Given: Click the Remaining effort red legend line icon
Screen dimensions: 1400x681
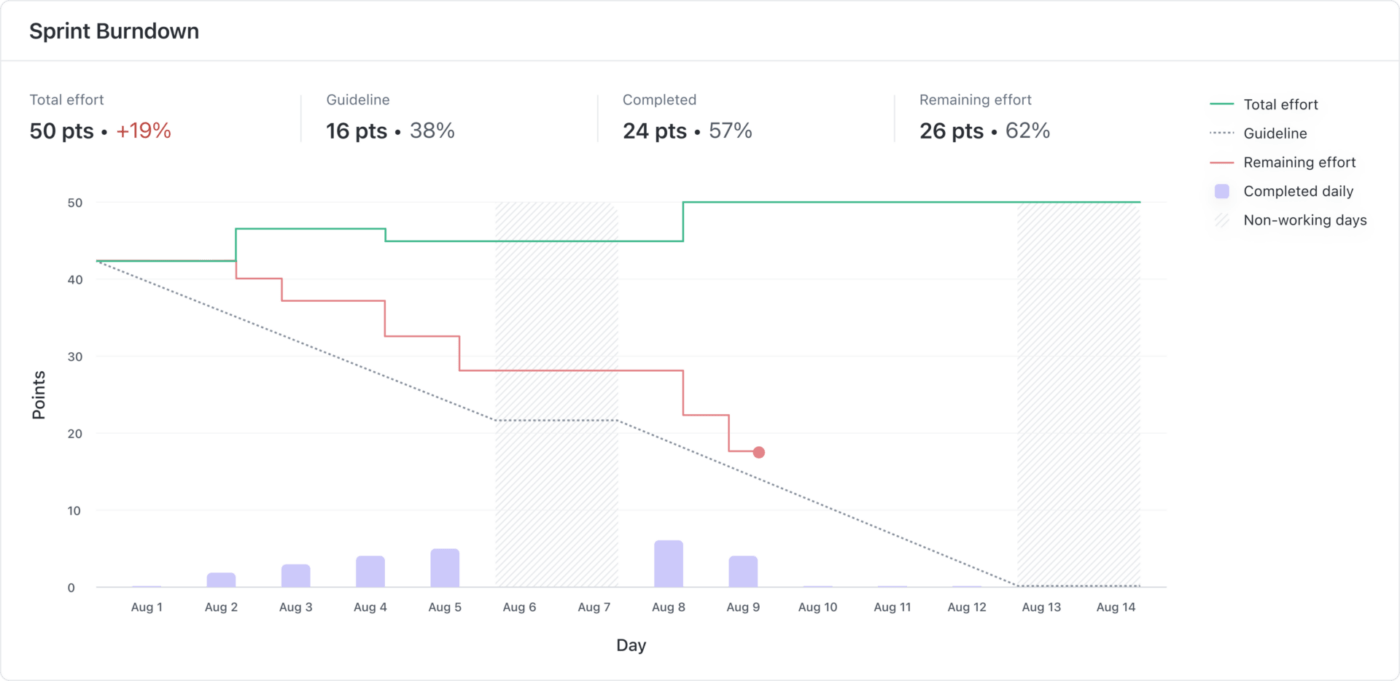Looking at the screenshot, I should coord(1221,162).
